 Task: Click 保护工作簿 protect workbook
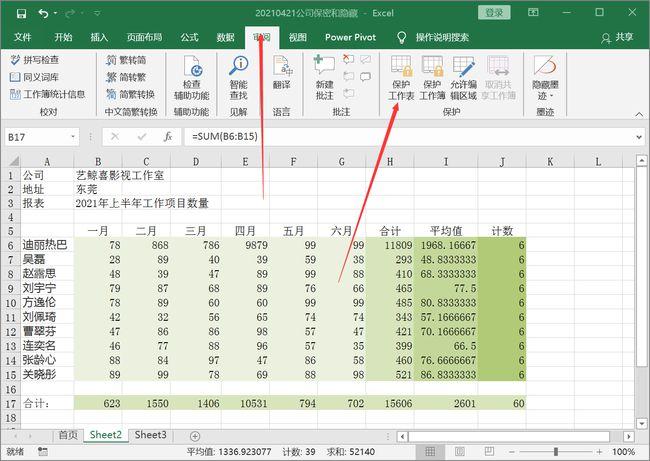432,78
